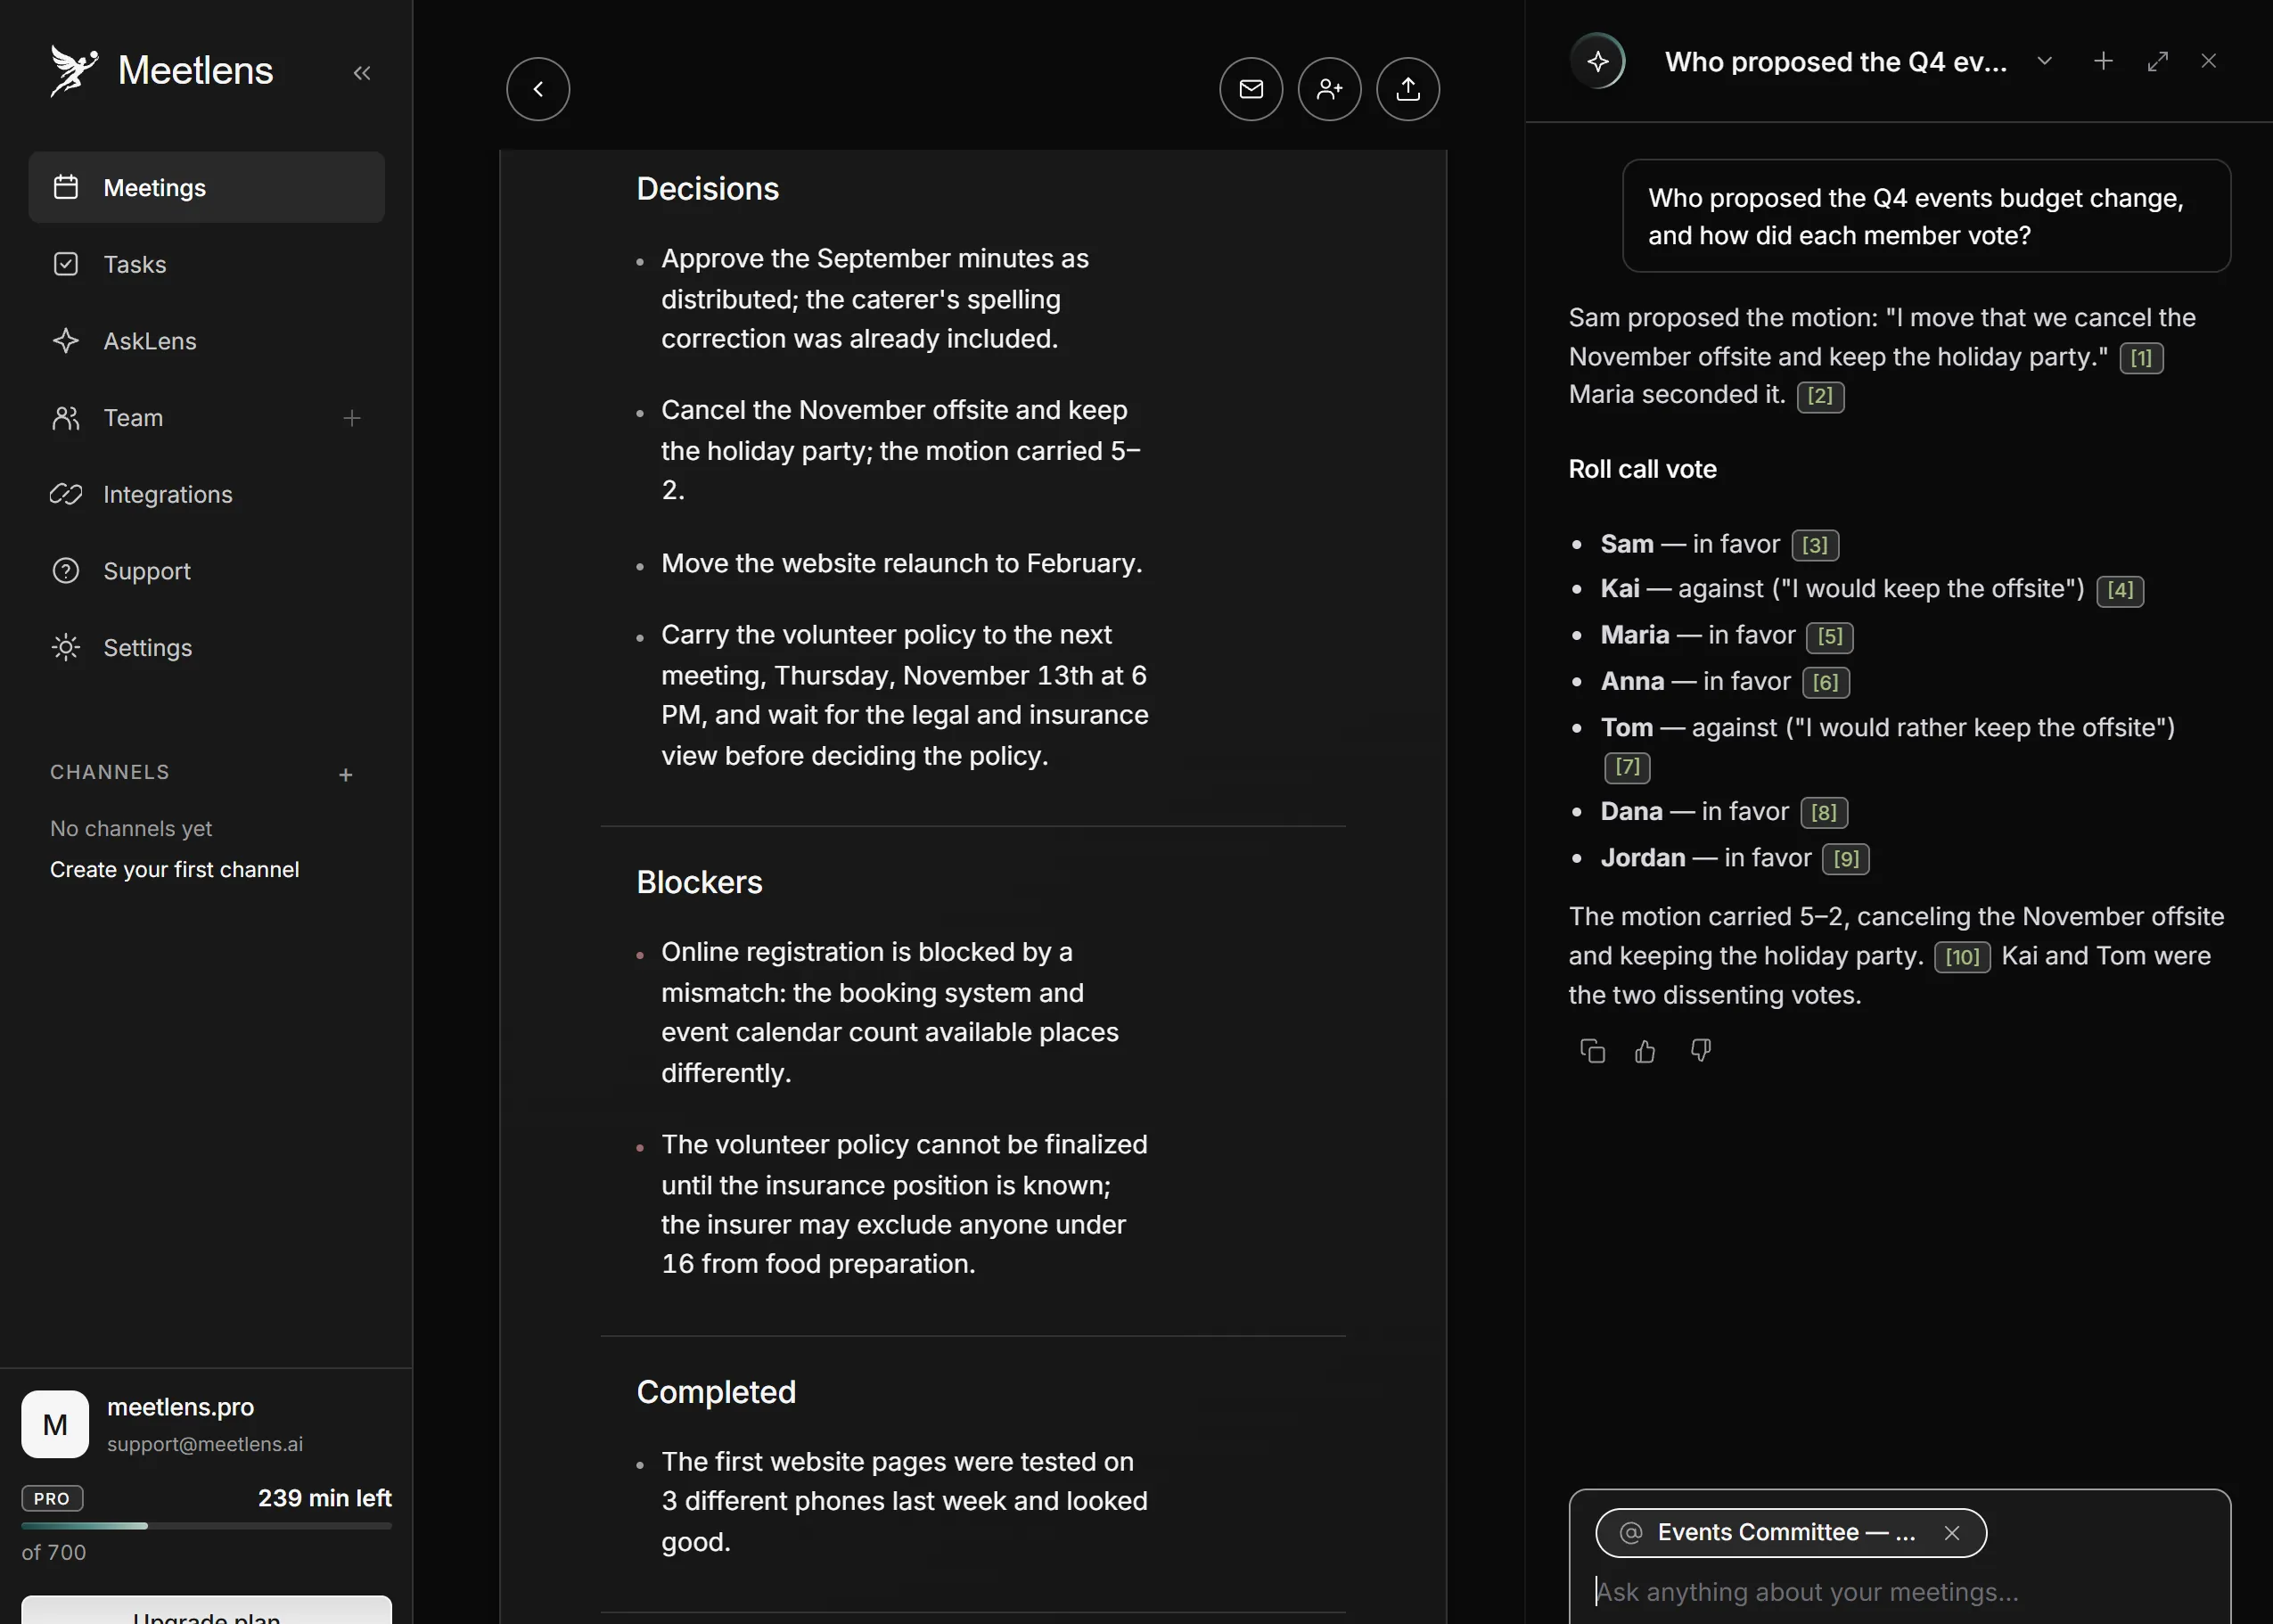
Task: Open the Tasks section
Action: click(206, 264)
